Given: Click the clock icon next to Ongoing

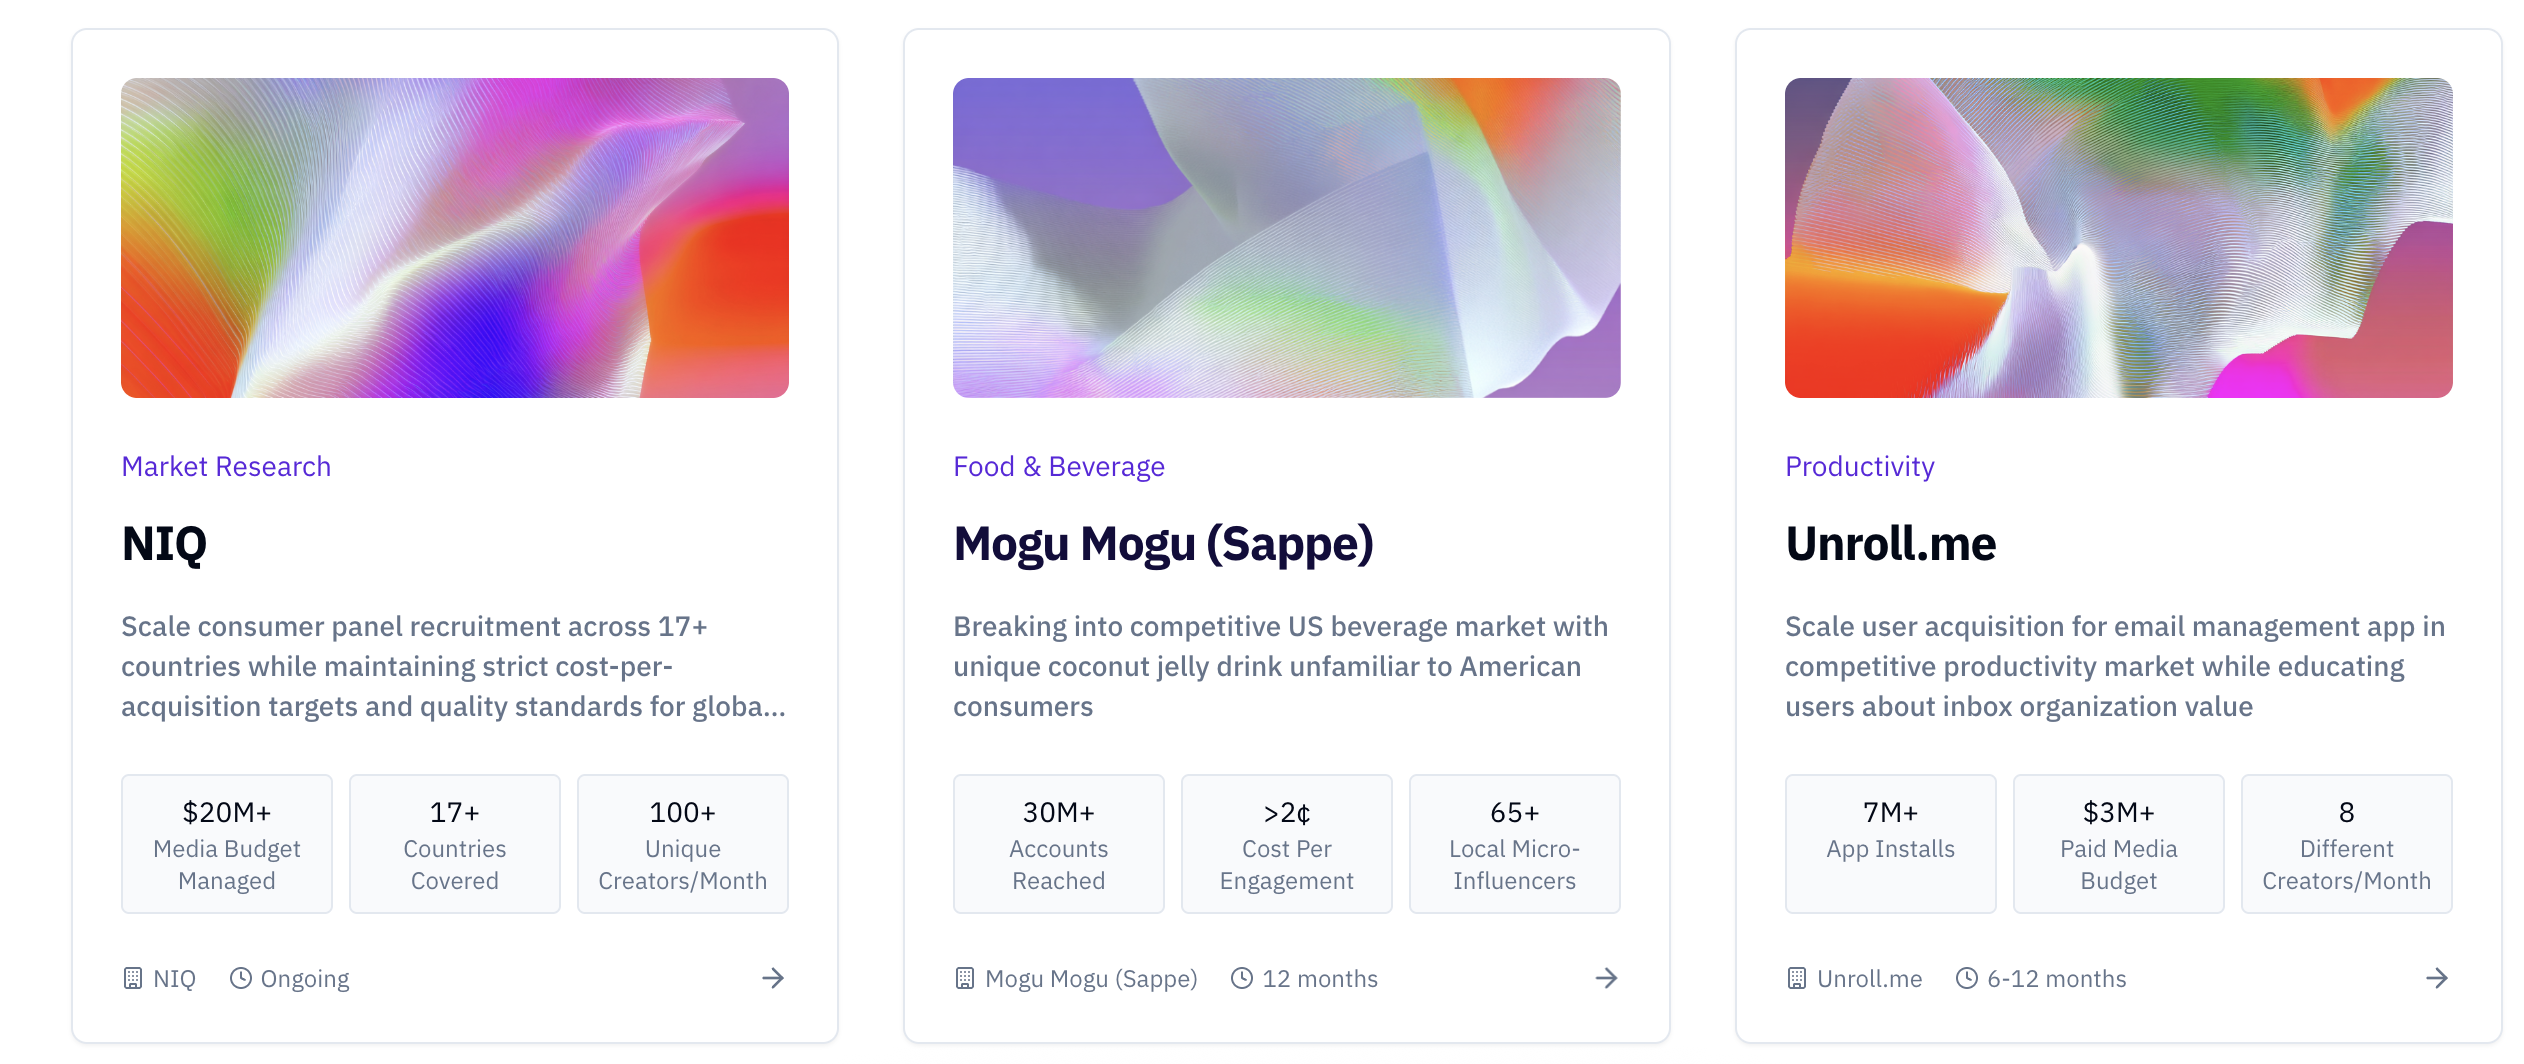Looking at the screenshot, I should (x=241, y=978).
